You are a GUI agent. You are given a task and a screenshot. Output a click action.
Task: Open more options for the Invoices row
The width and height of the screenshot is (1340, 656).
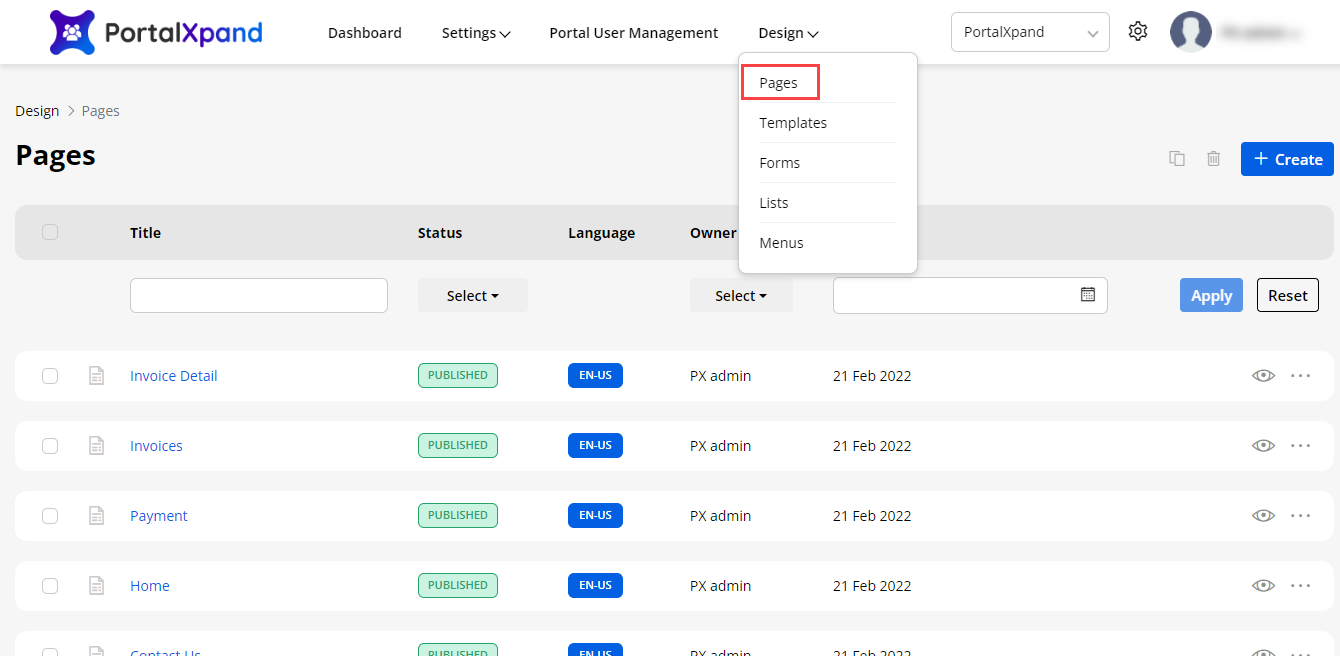[1300, 446]
